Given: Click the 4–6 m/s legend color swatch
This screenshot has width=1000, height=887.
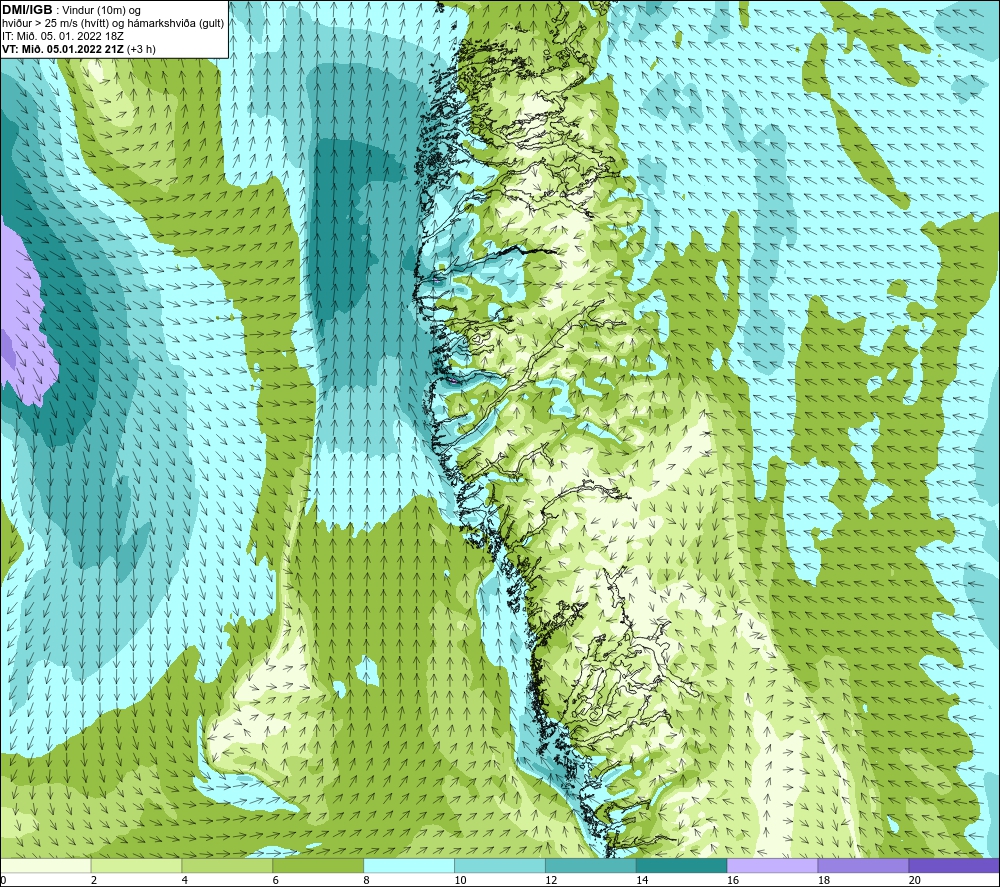Looking at the screenshot, I should (x=227, y=866).
